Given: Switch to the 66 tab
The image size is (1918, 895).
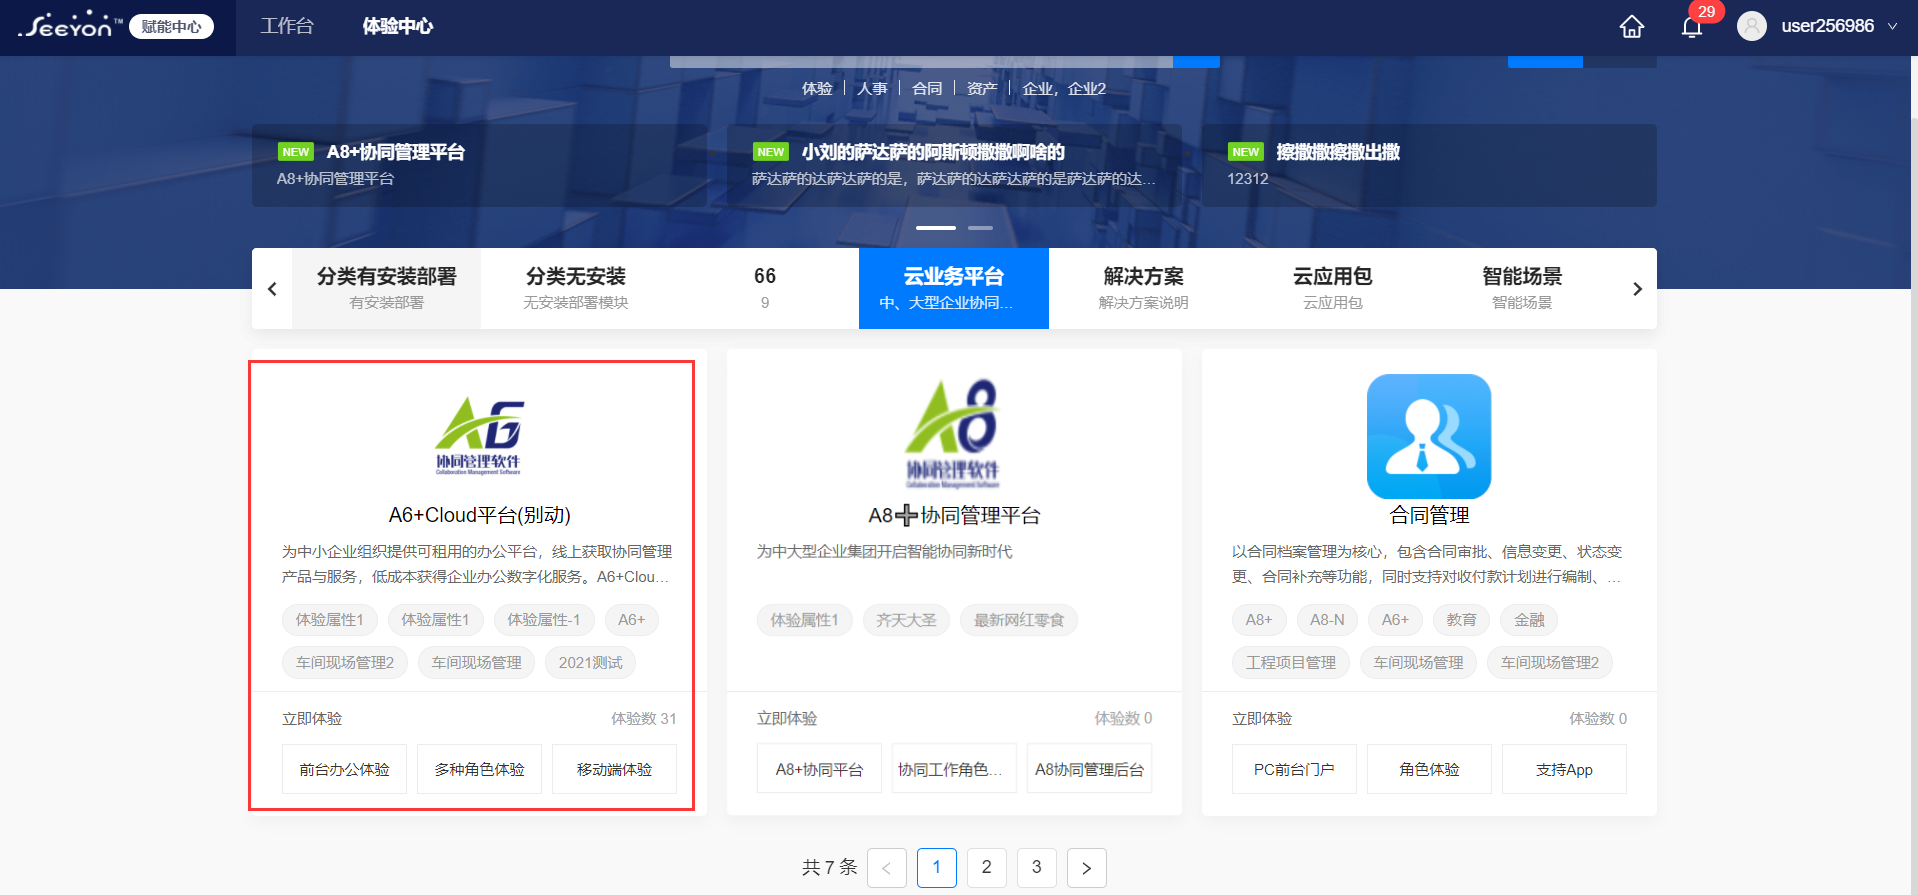Looking at the screenshot, I should [x=765, y=288].
